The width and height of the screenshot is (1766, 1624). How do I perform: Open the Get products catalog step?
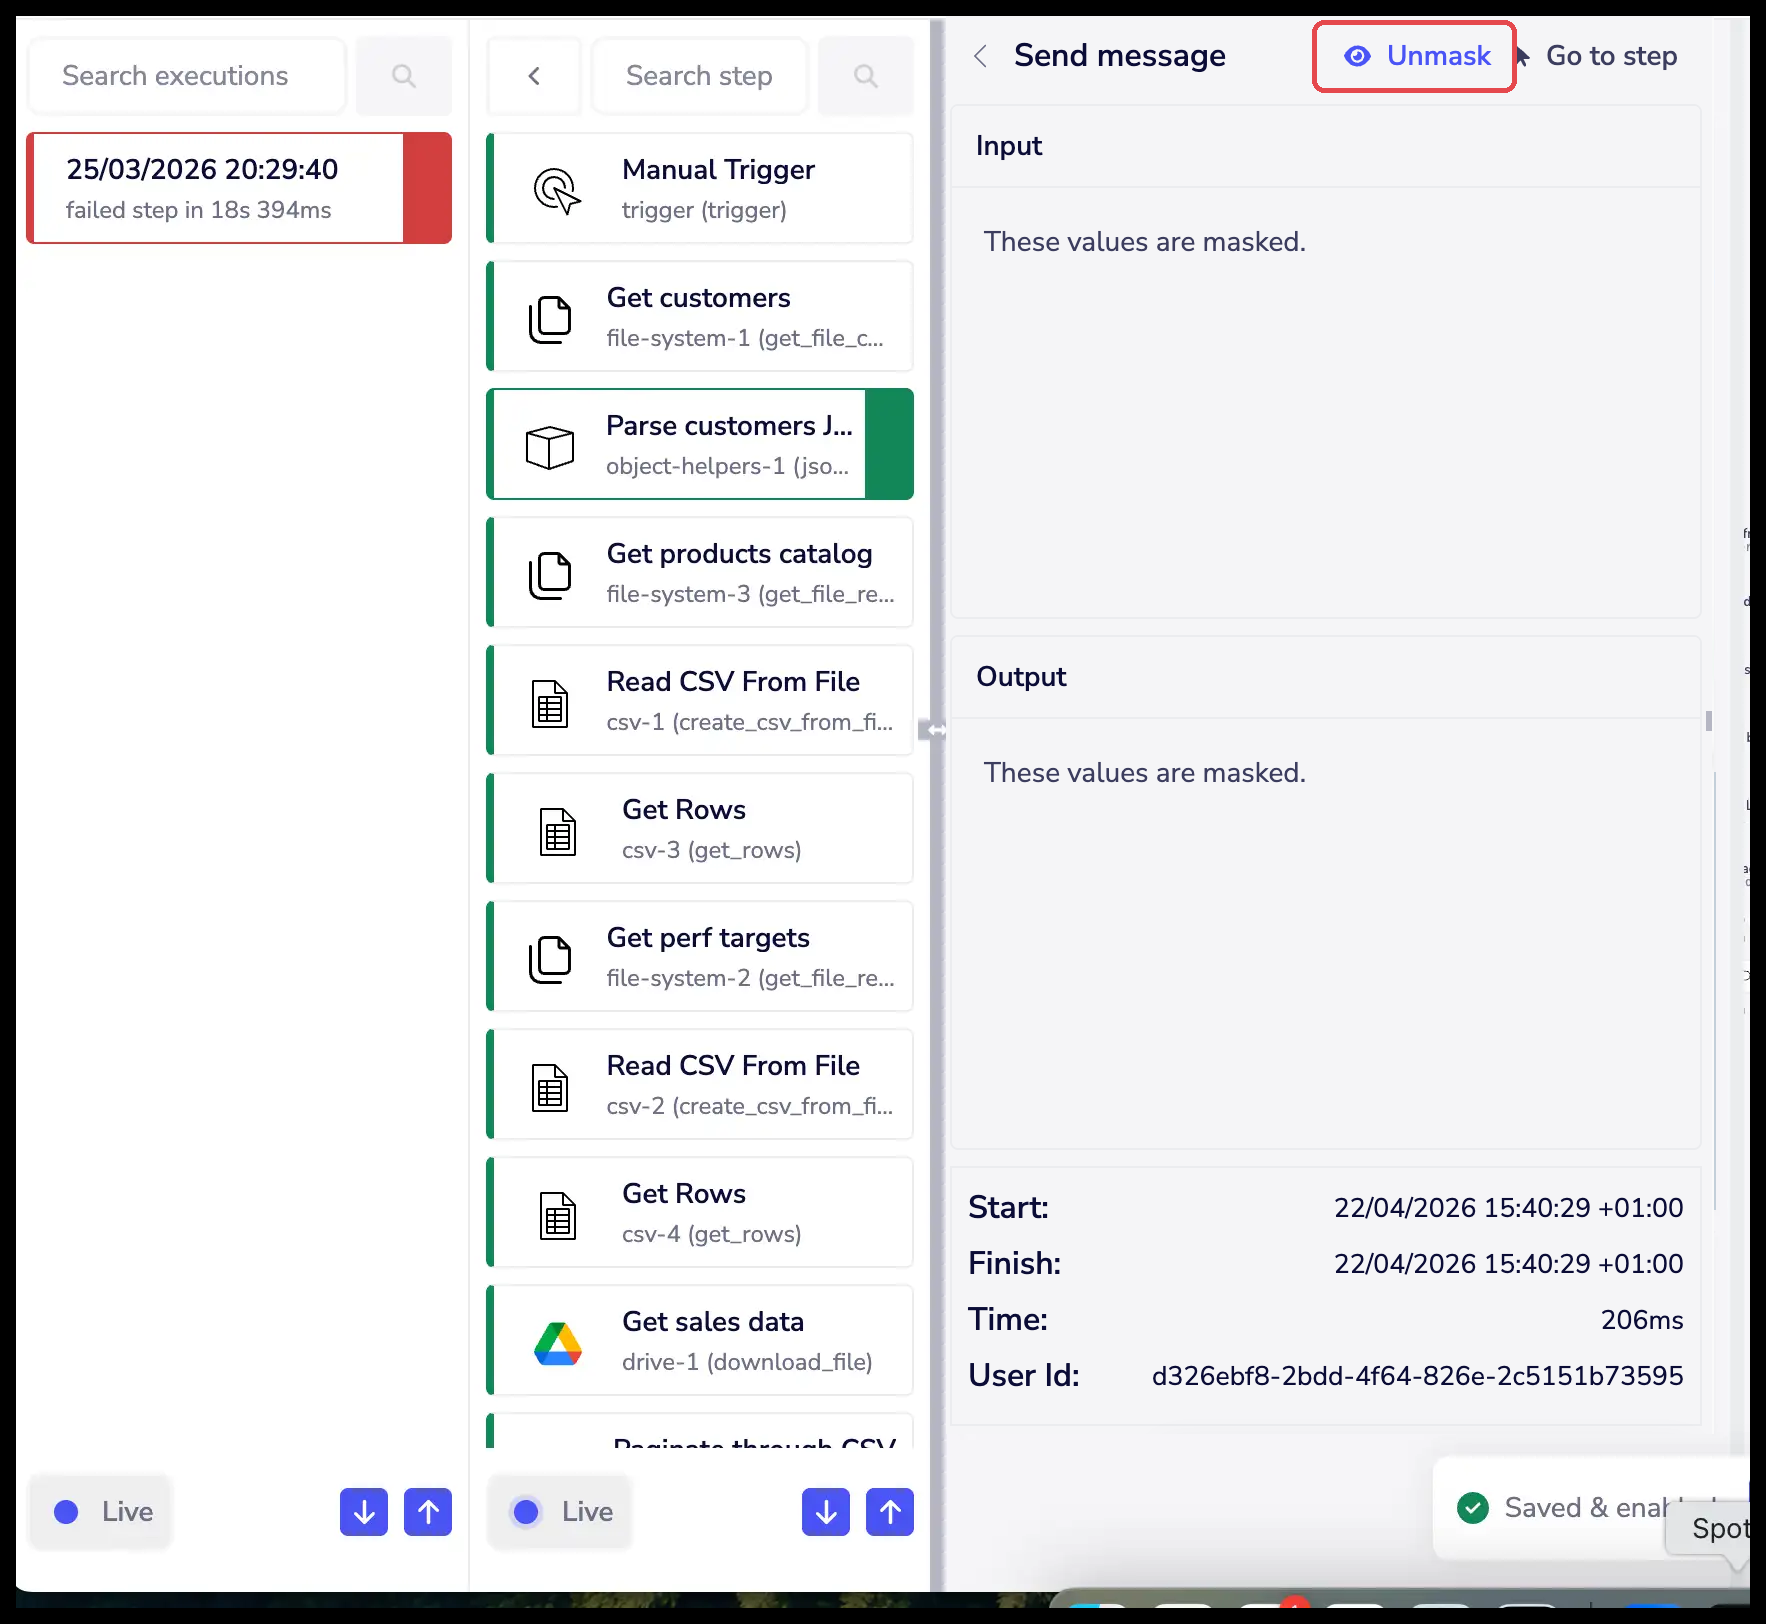pos(700,572)
